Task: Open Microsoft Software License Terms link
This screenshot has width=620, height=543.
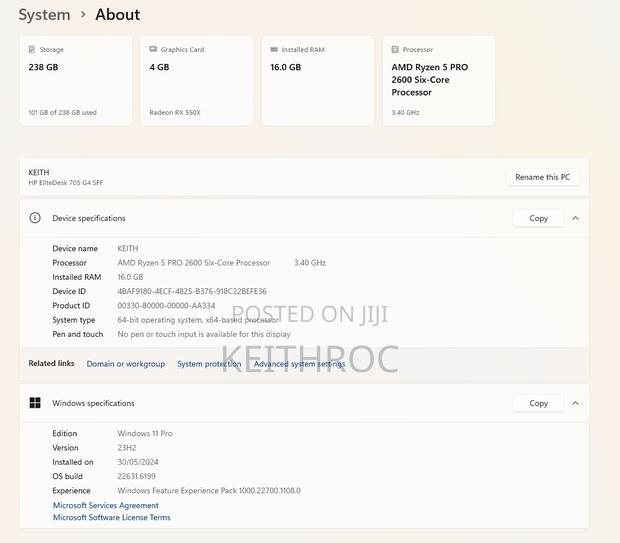Action: coord(112,517)
